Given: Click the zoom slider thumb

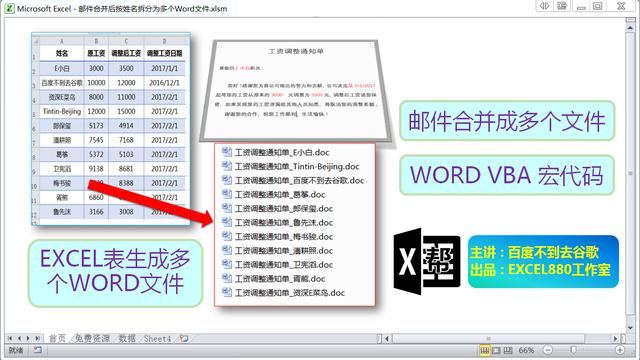Looking at the screenshot, I should [573, 350].
